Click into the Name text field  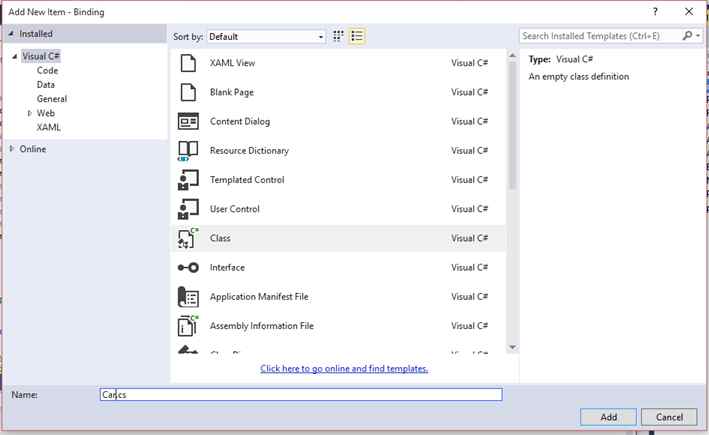point(301,395)
